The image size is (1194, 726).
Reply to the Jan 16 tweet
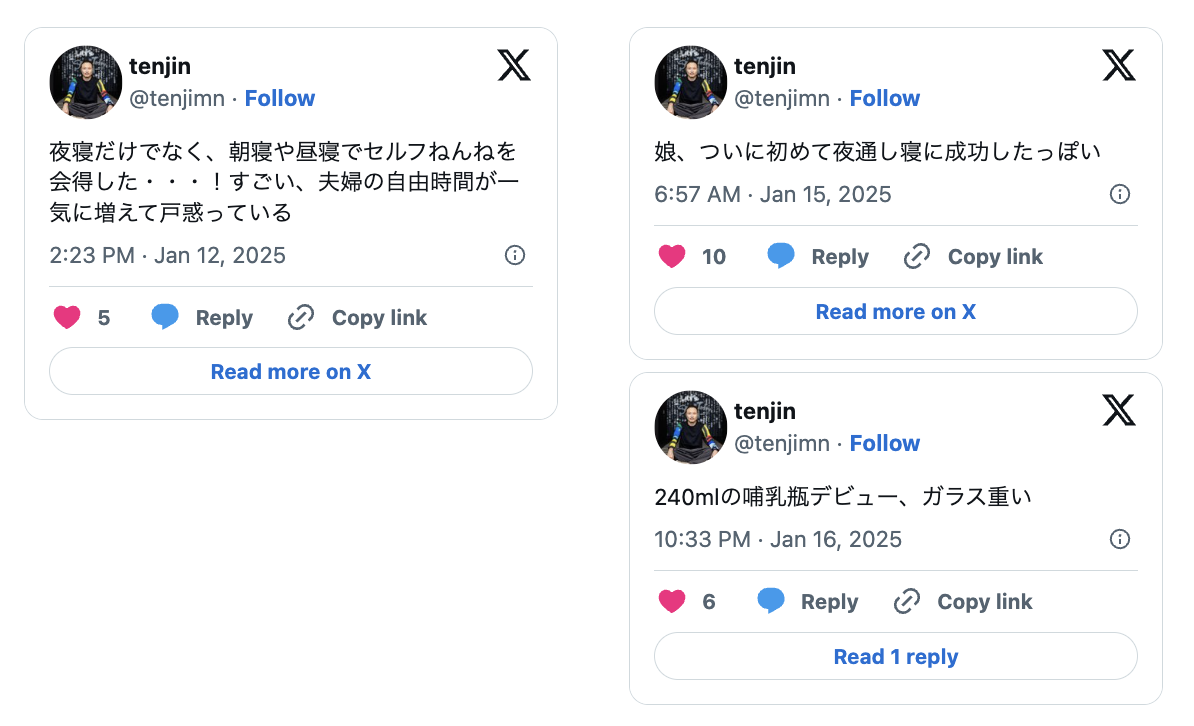pos(807,602)
